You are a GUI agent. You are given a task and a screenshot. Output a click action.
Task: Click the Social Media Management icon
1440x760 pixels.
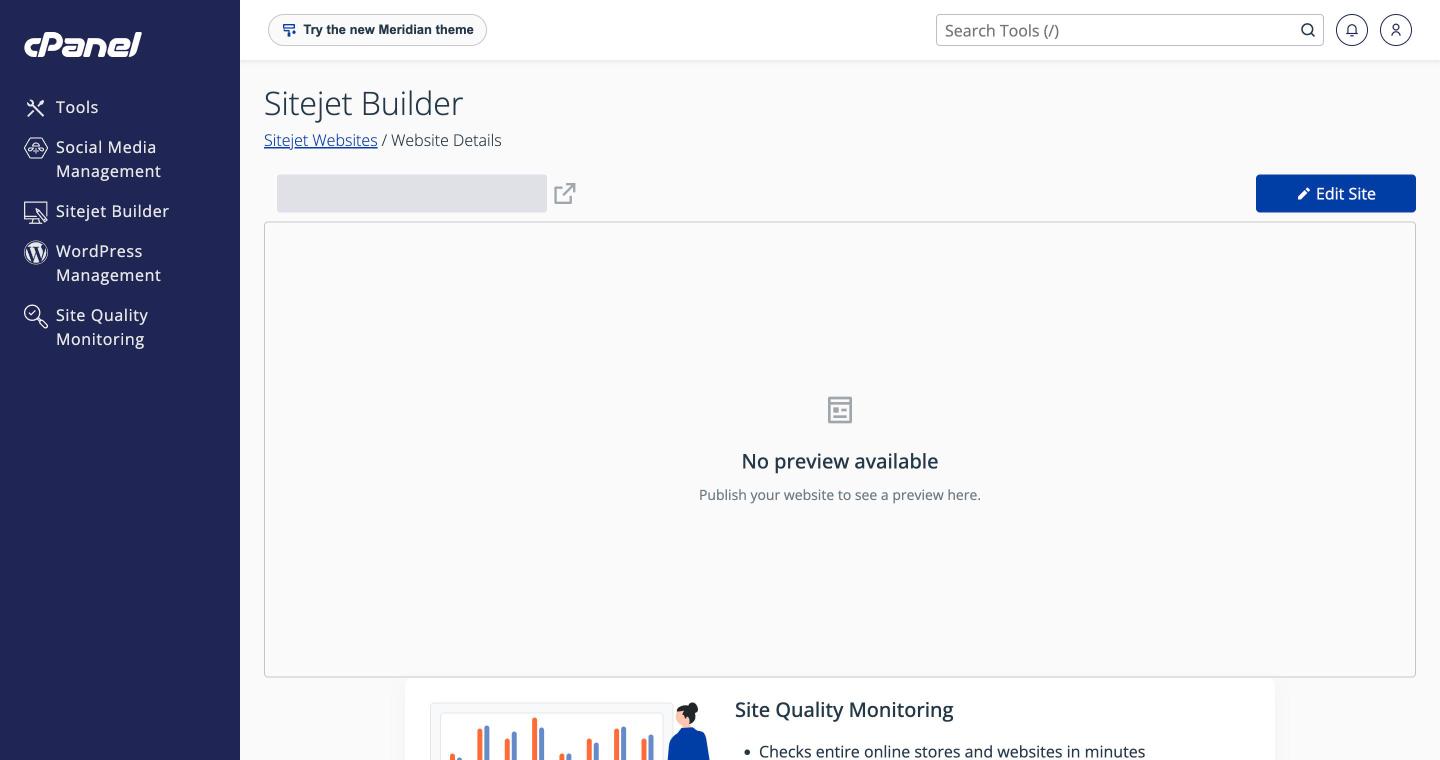[36, 148]
